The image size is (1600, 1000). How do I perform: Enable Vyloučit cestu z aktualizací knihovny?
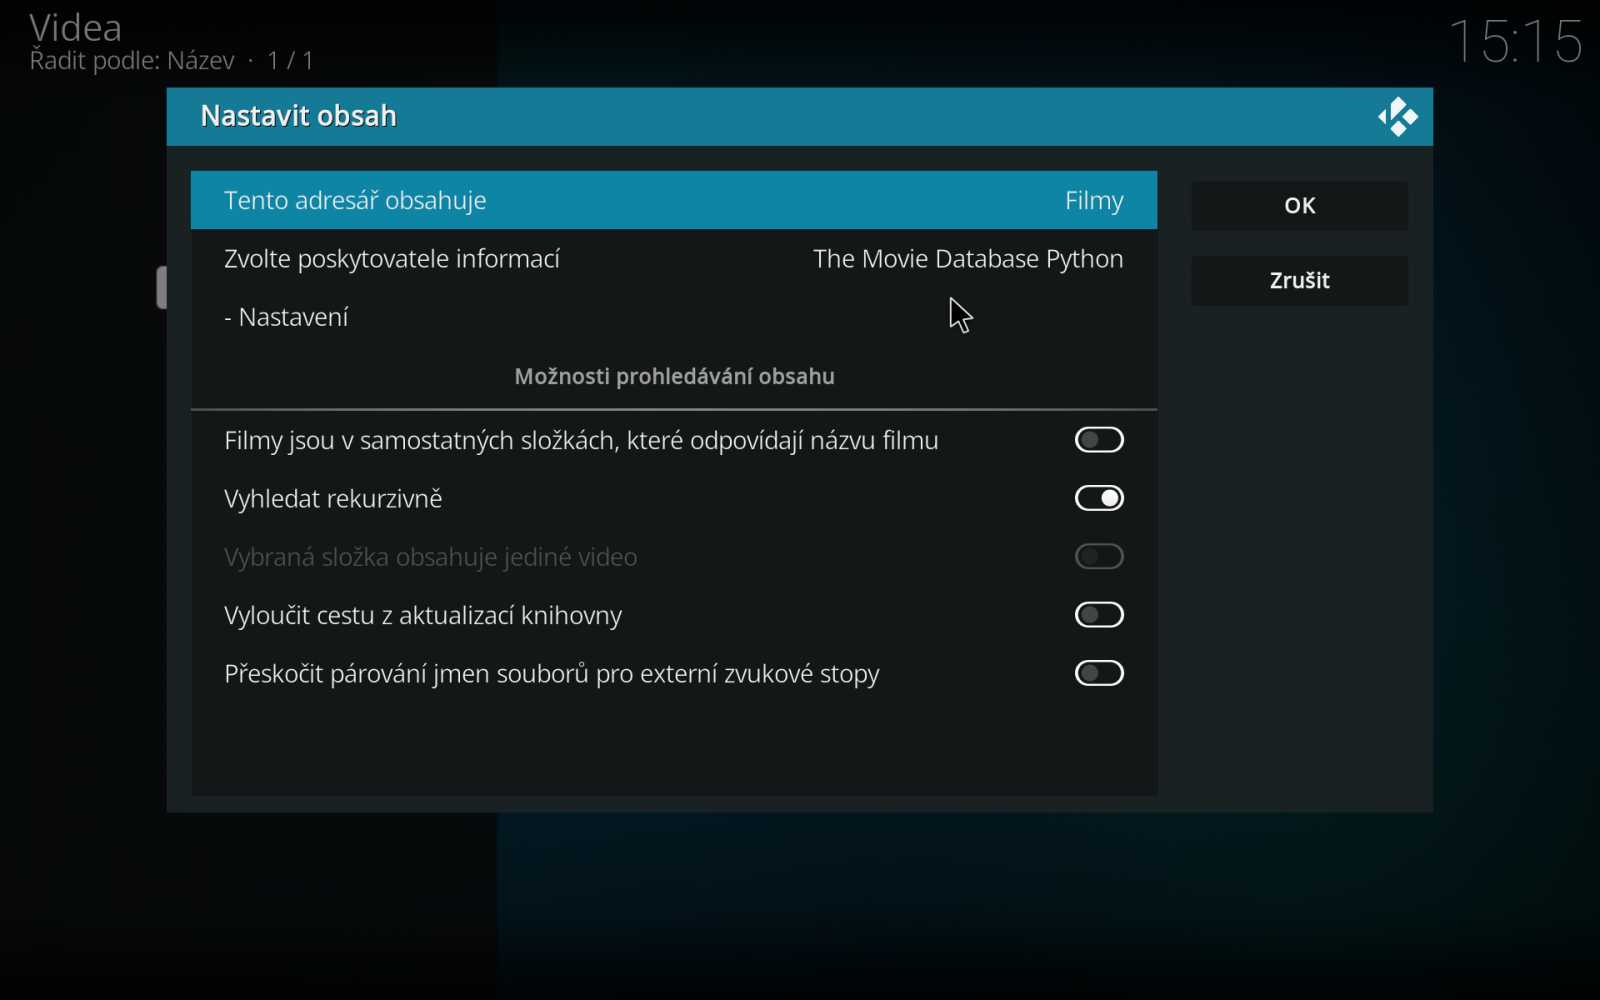tap(1099, 615)
